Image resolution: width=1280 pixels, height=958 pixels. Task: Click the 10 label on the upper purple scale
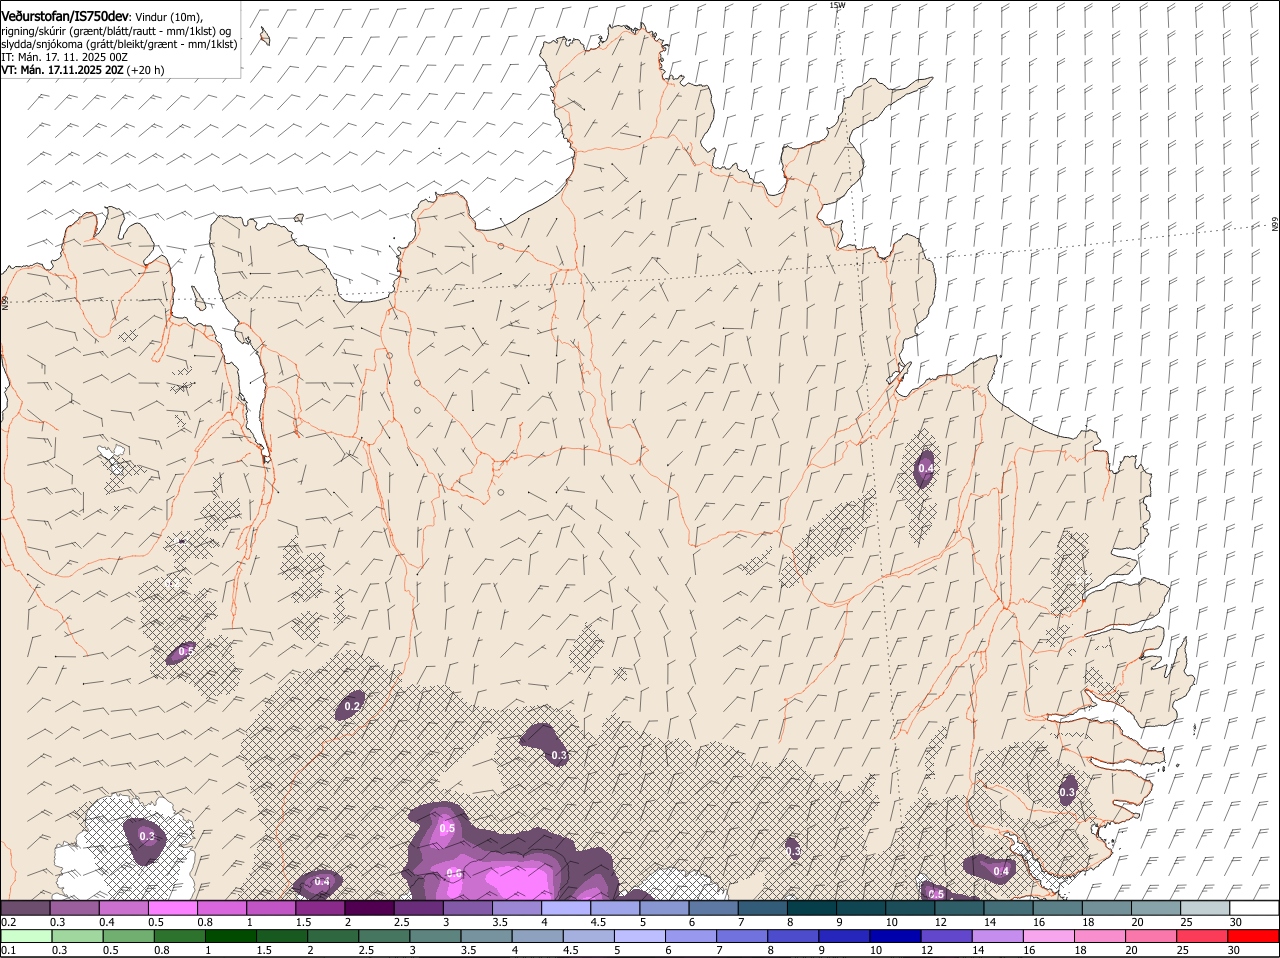pos(891,922)
